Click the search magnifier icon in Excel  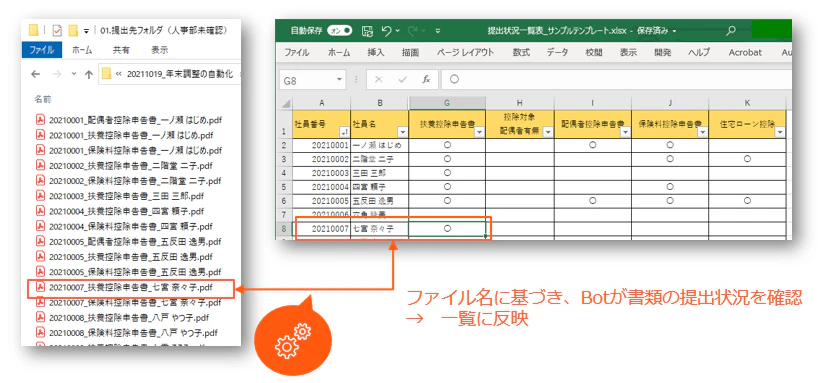[731, 31]
